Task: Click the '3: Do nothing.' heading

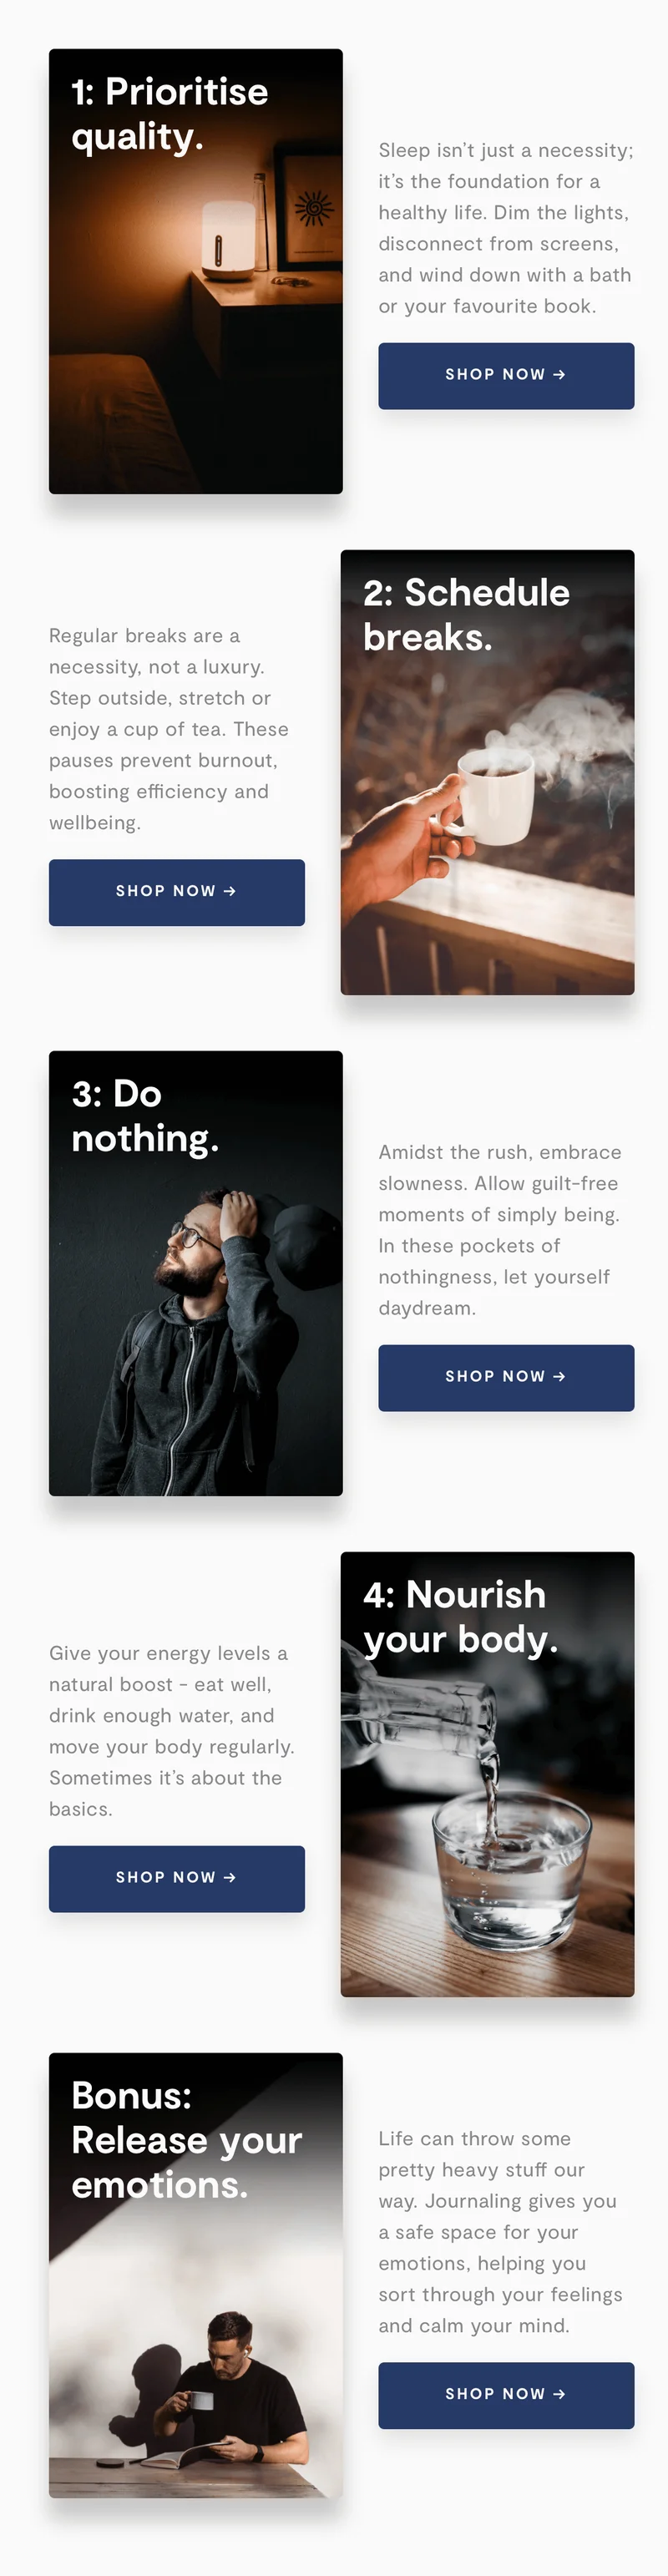Action: (145, 1116)
